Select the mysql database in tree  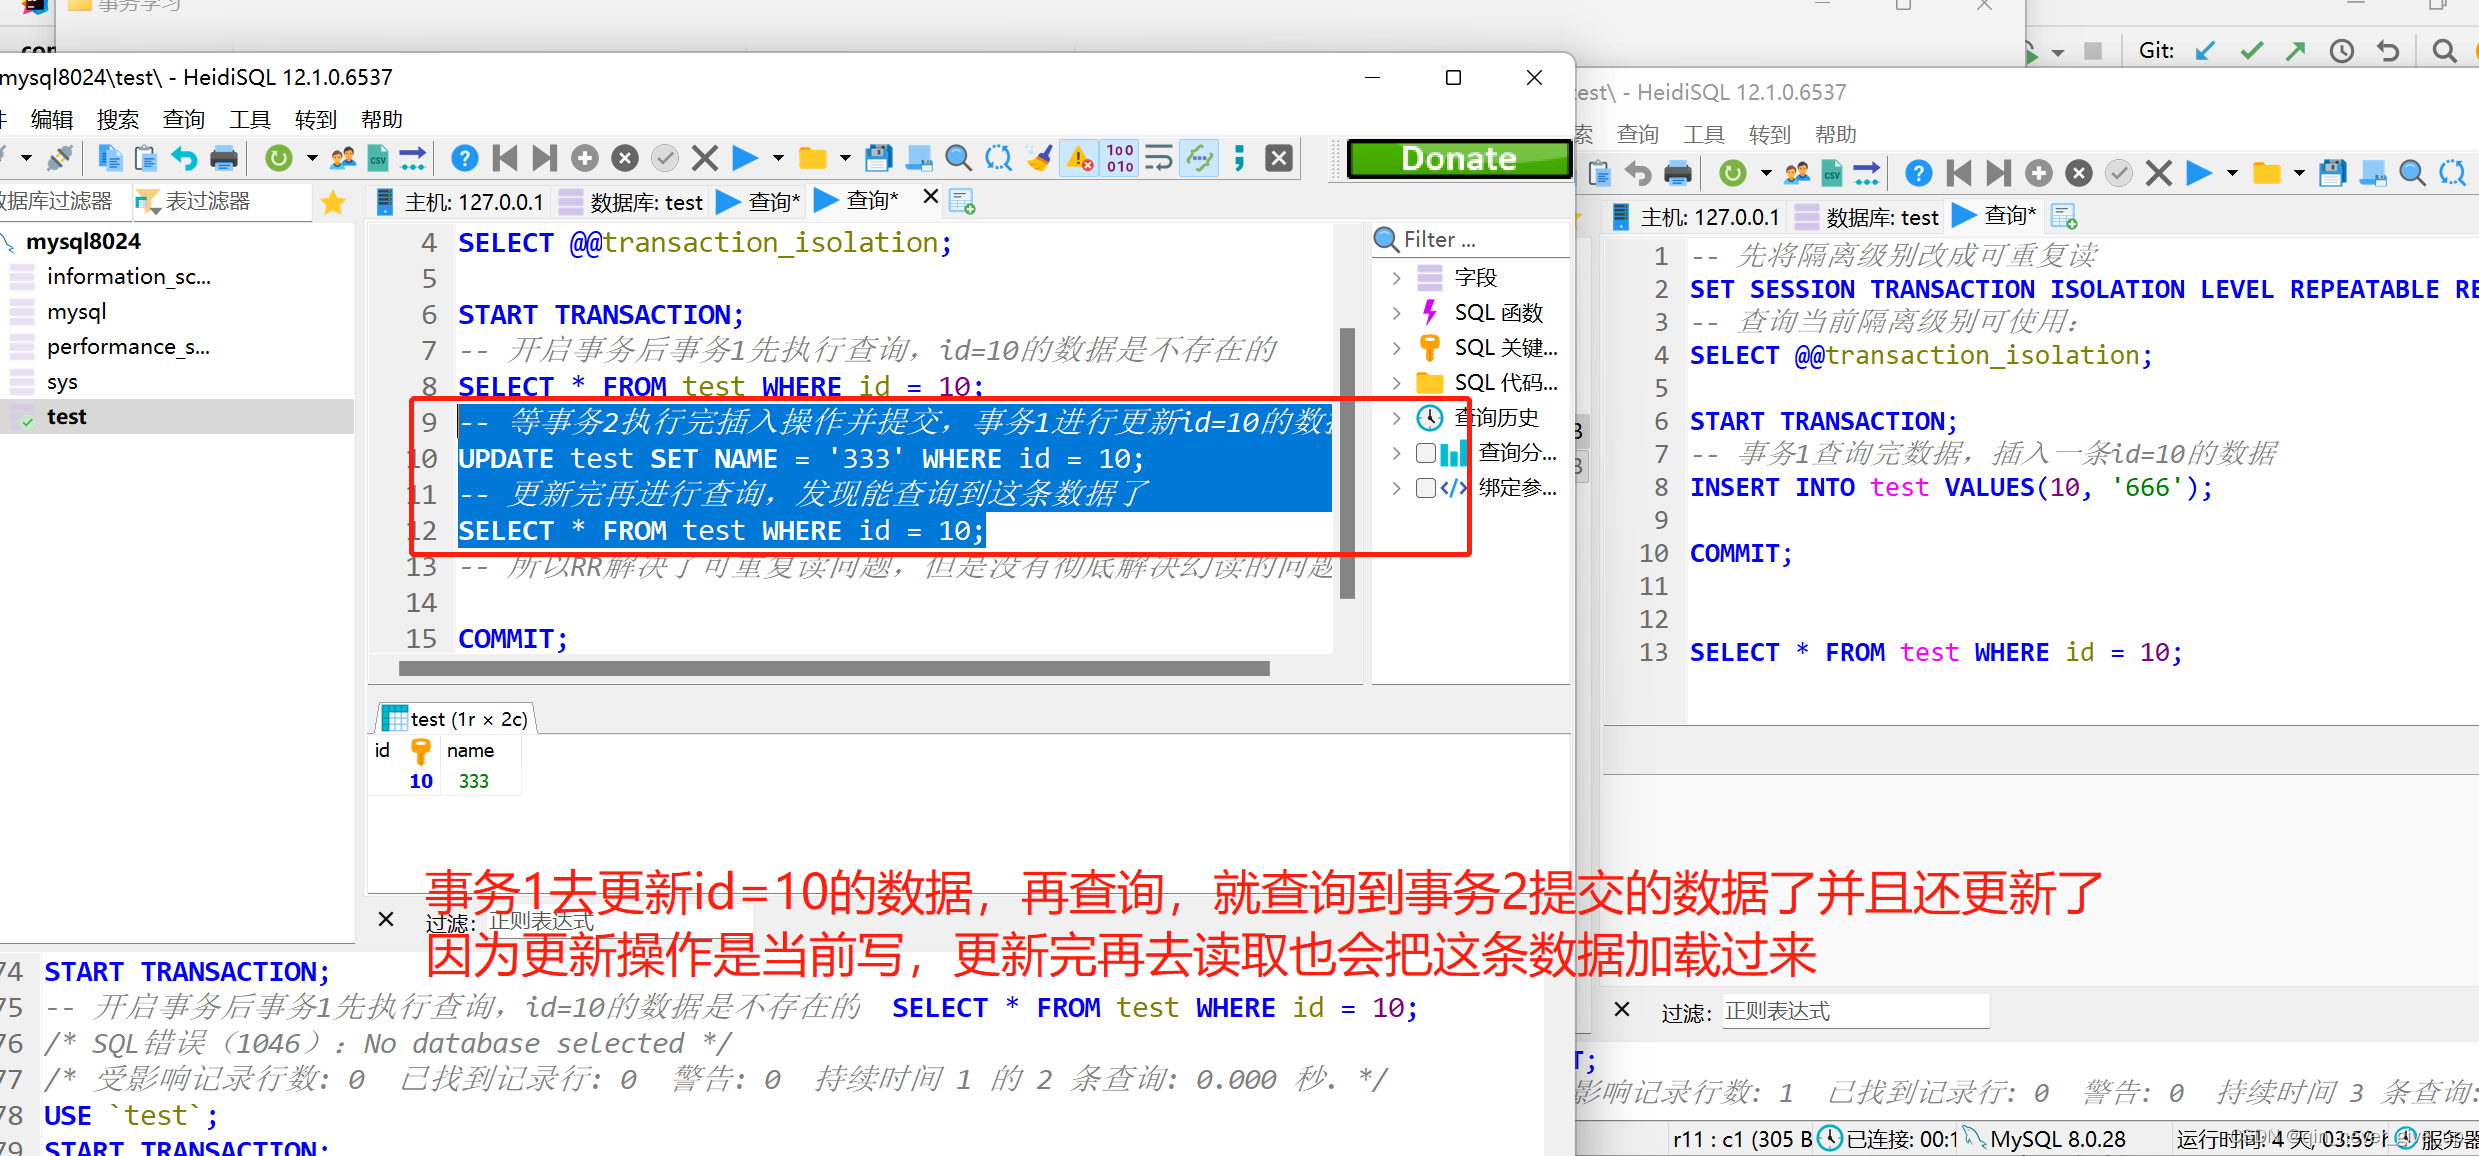click(x=76, y=312)
